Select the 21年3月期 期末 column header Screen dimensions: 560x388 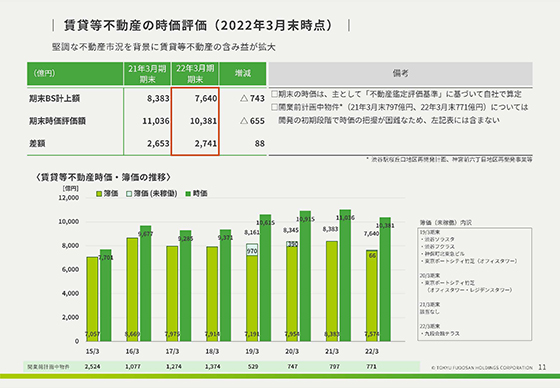pyautogui.click(x=147, y=74)
